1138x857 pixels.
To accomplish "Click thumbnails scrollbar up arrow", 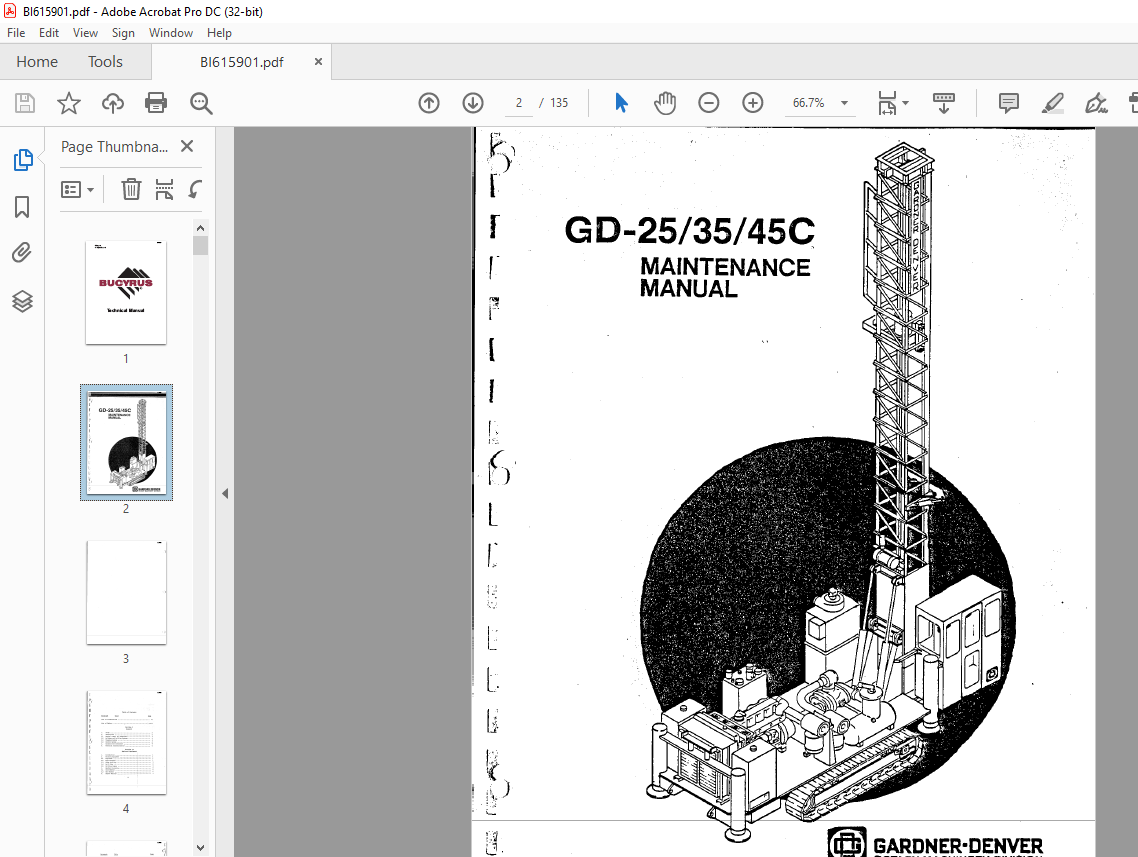I will [x=201, y=228].
